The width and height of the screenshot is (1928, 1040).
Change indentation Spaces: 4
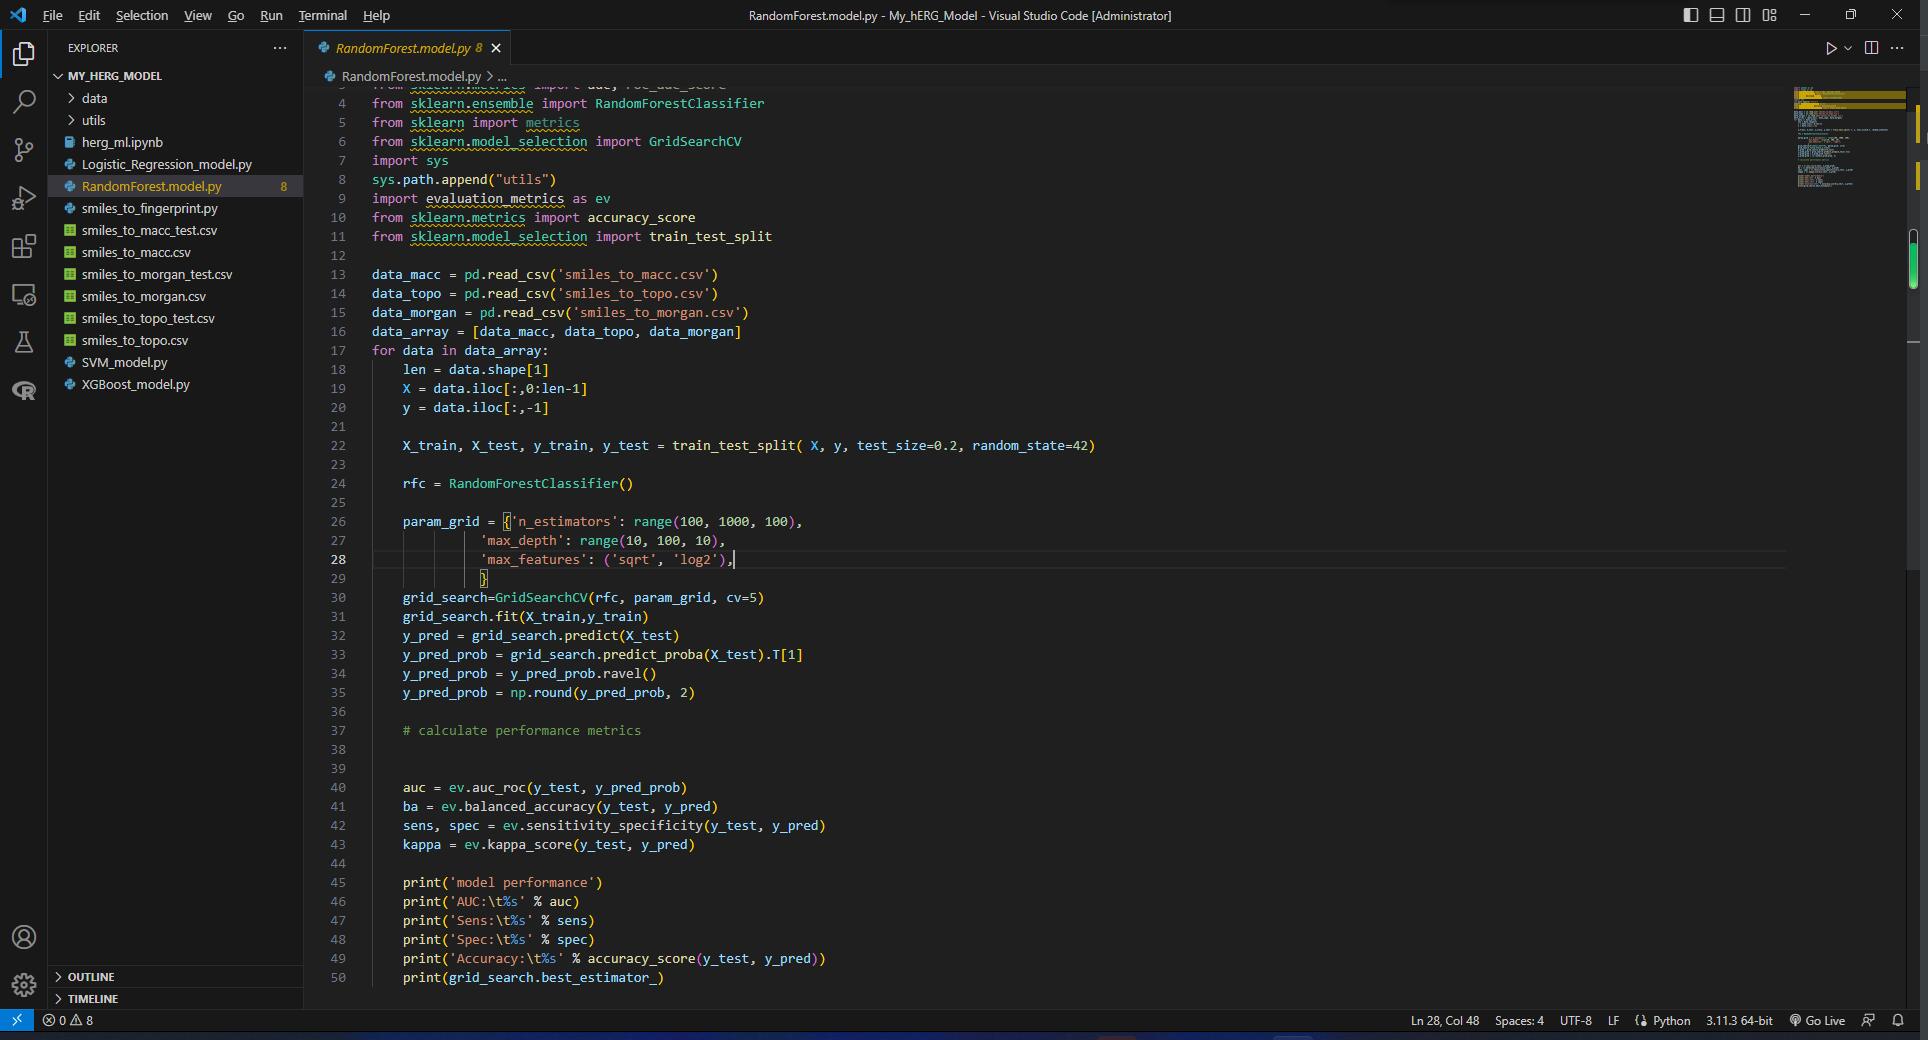[1519, 1020]
